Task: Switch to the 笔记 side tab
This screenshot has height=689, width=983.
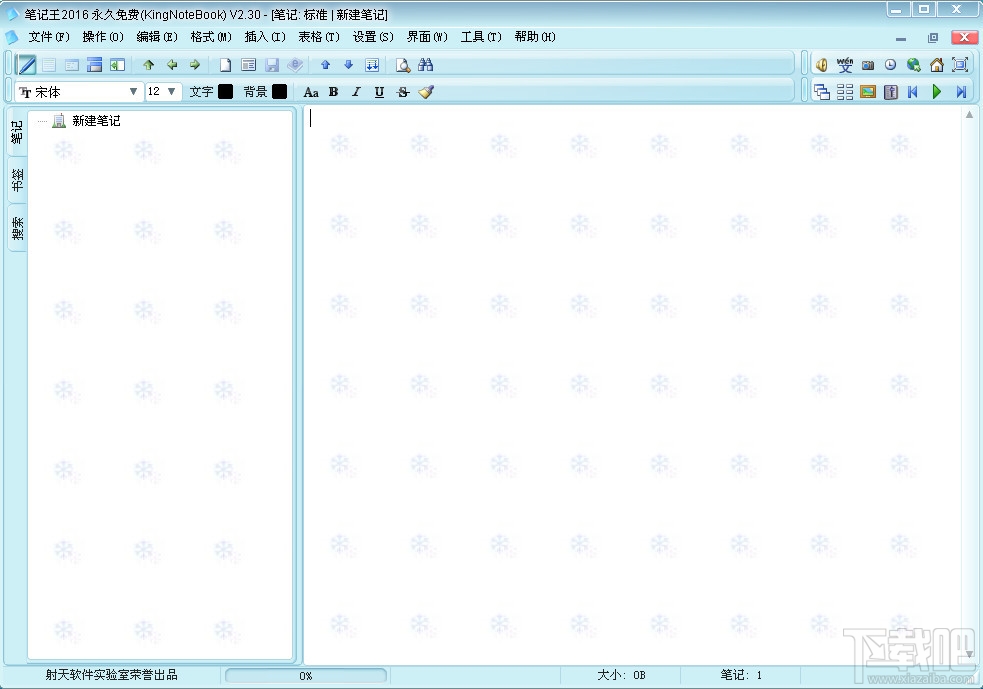Action: 17,132
